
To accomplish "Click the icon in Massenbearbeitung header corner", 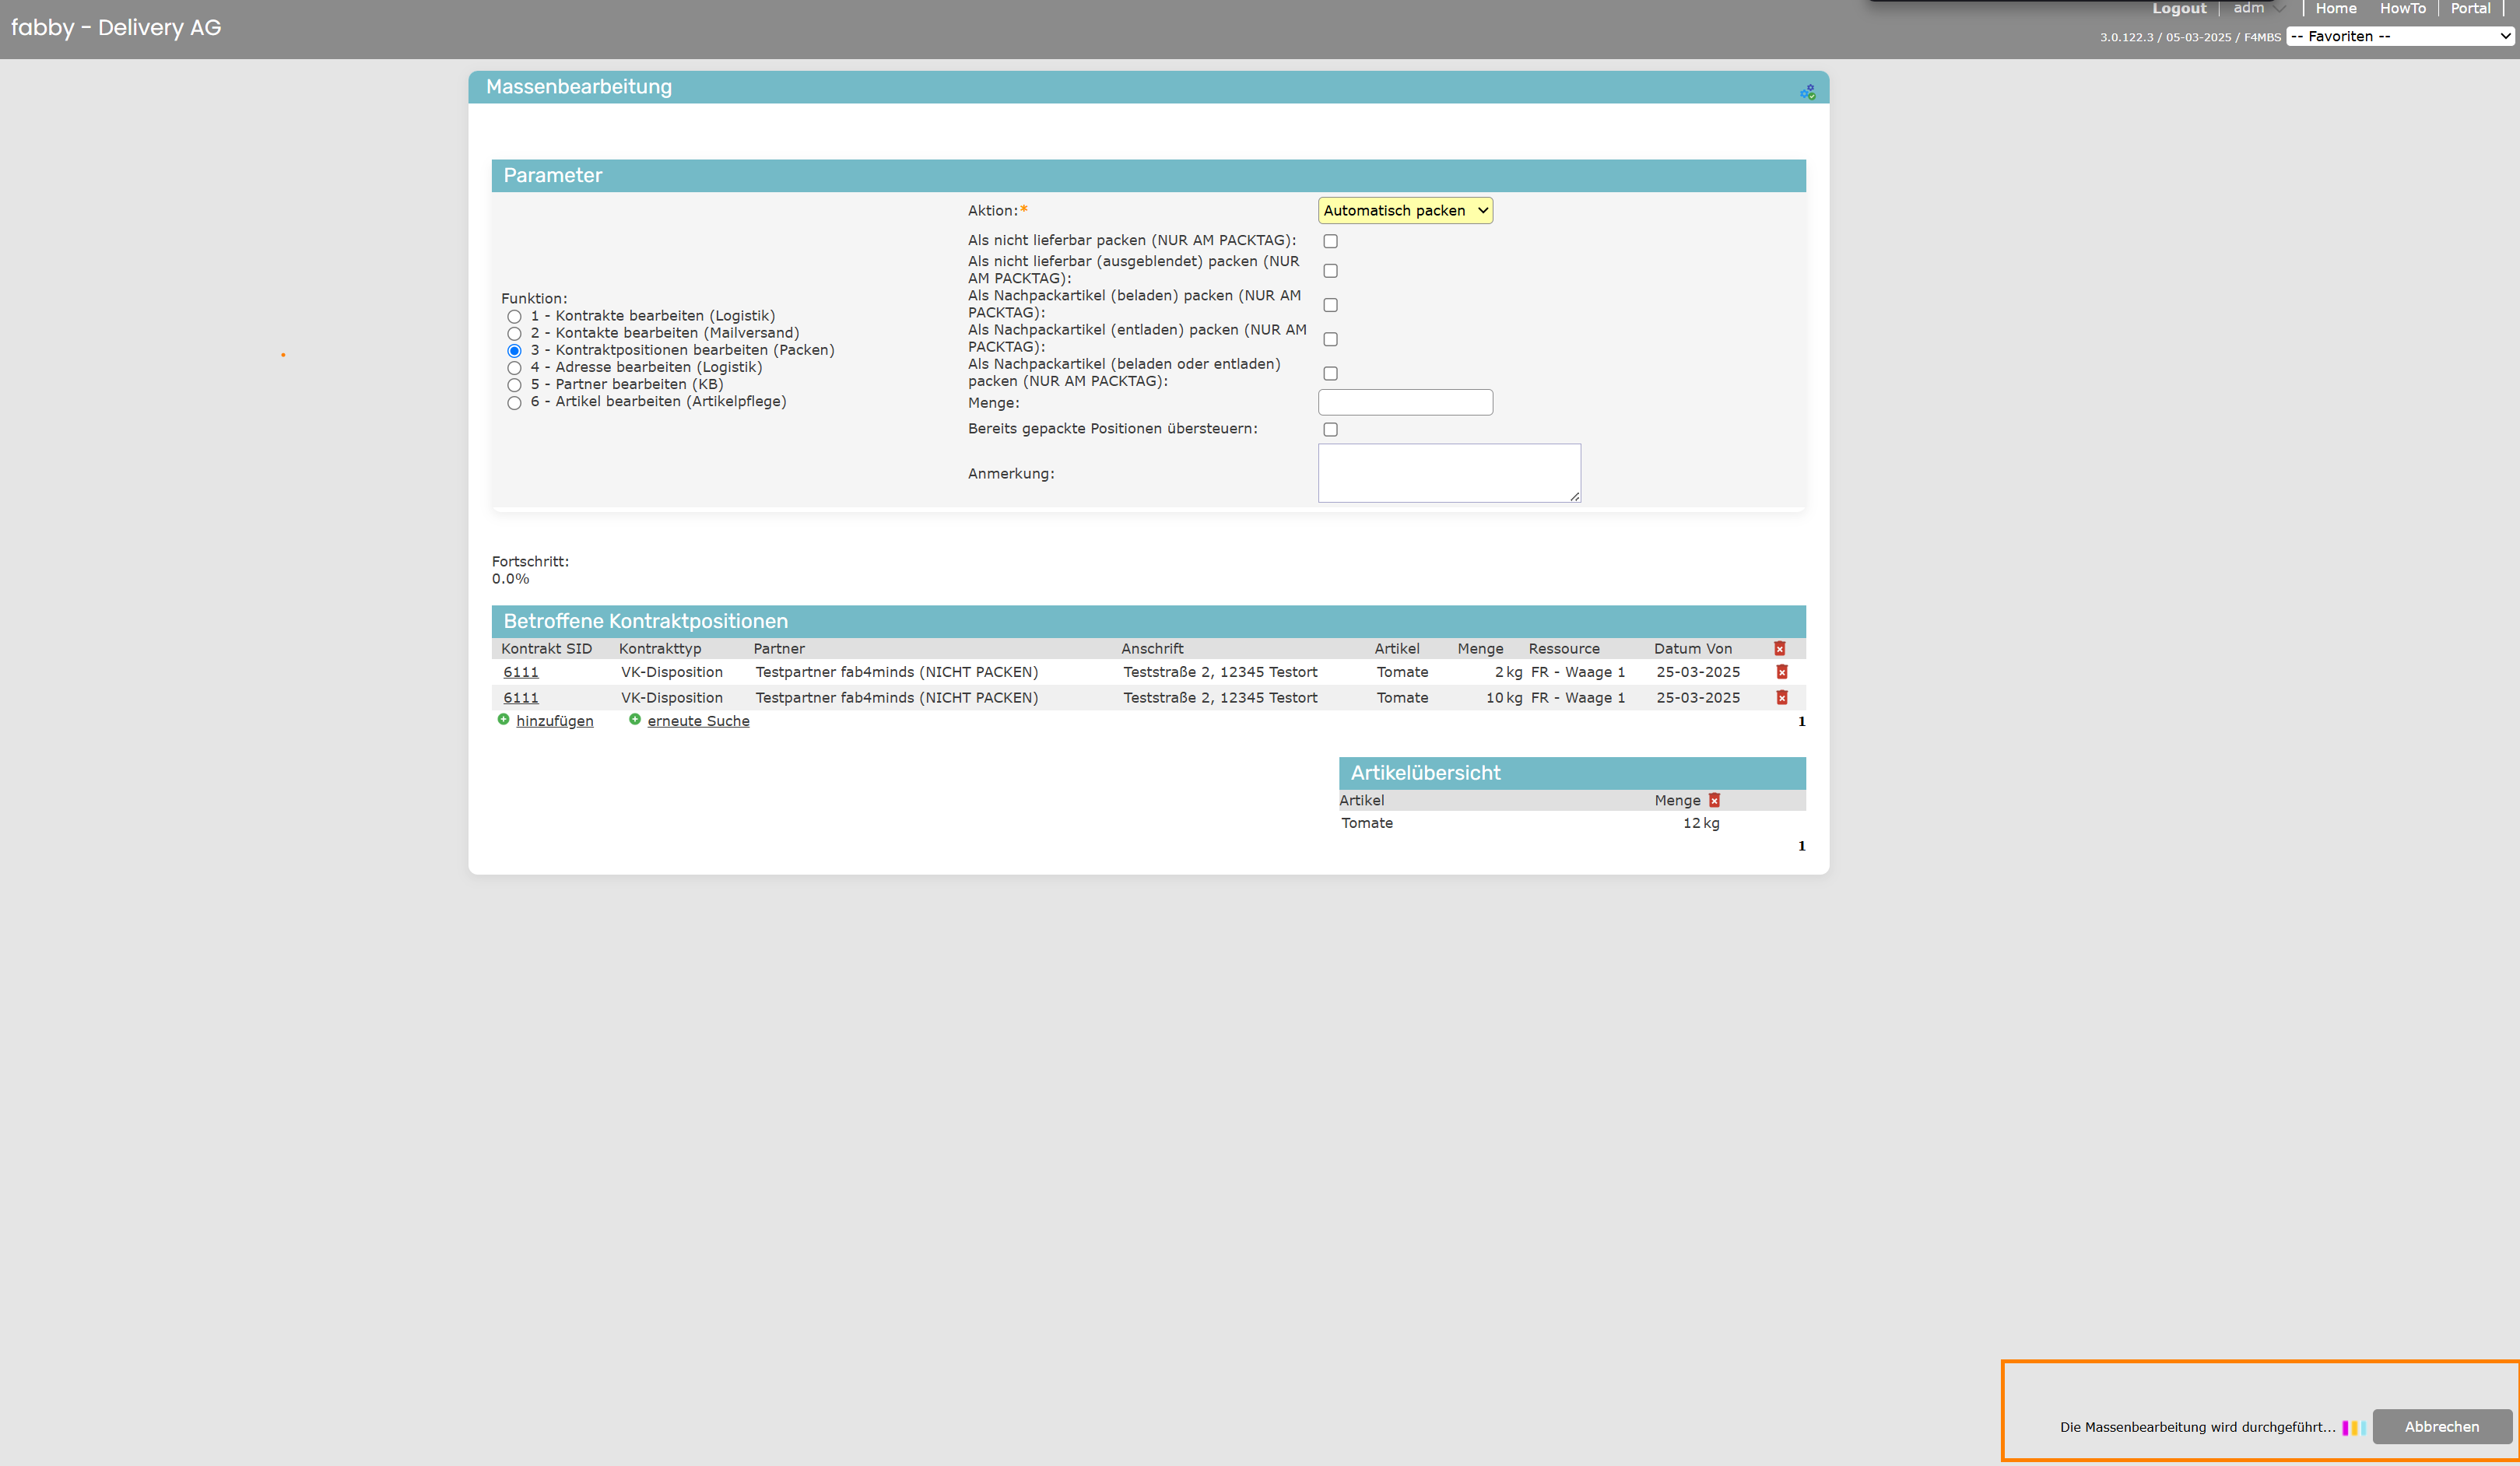I will (x=1807, y=92).
